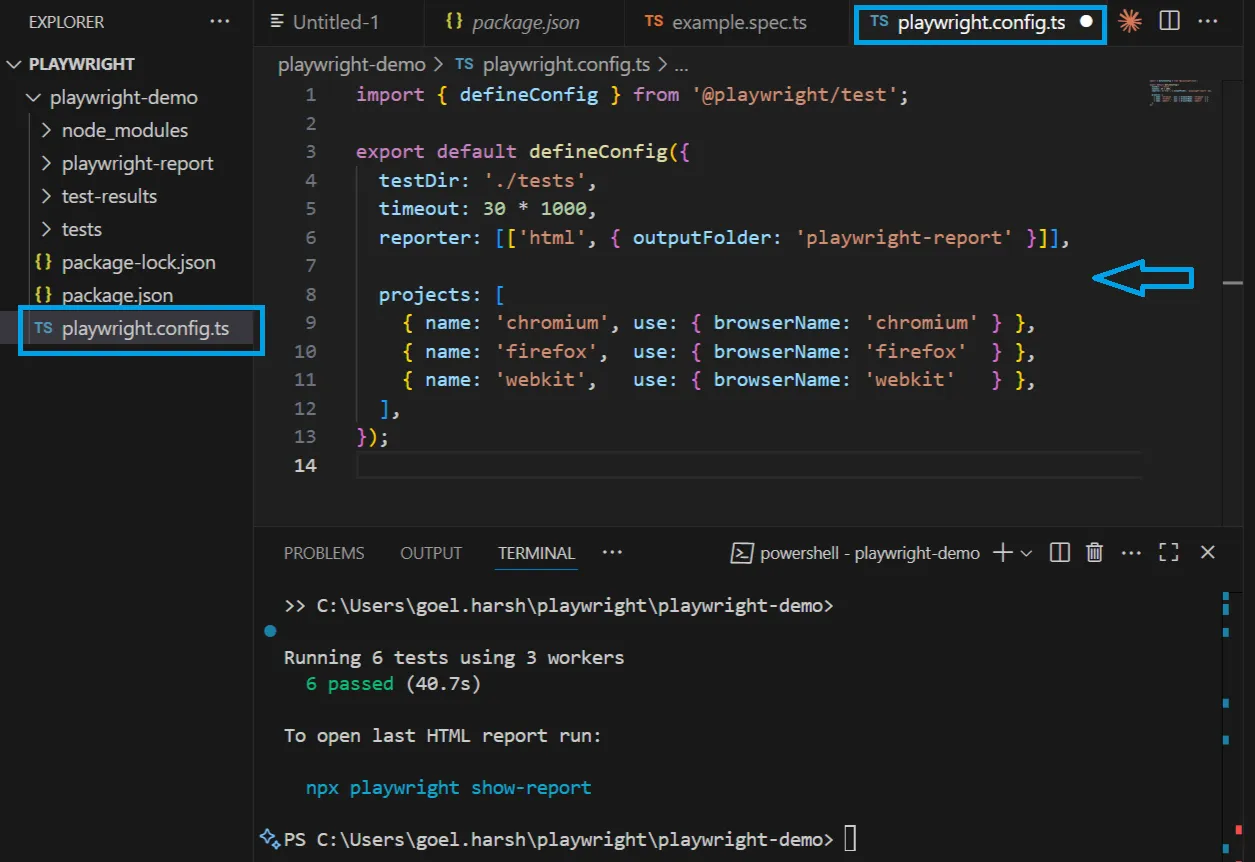
Task: Click the braces icon of package-lock.json
Action: coord(43,262)
